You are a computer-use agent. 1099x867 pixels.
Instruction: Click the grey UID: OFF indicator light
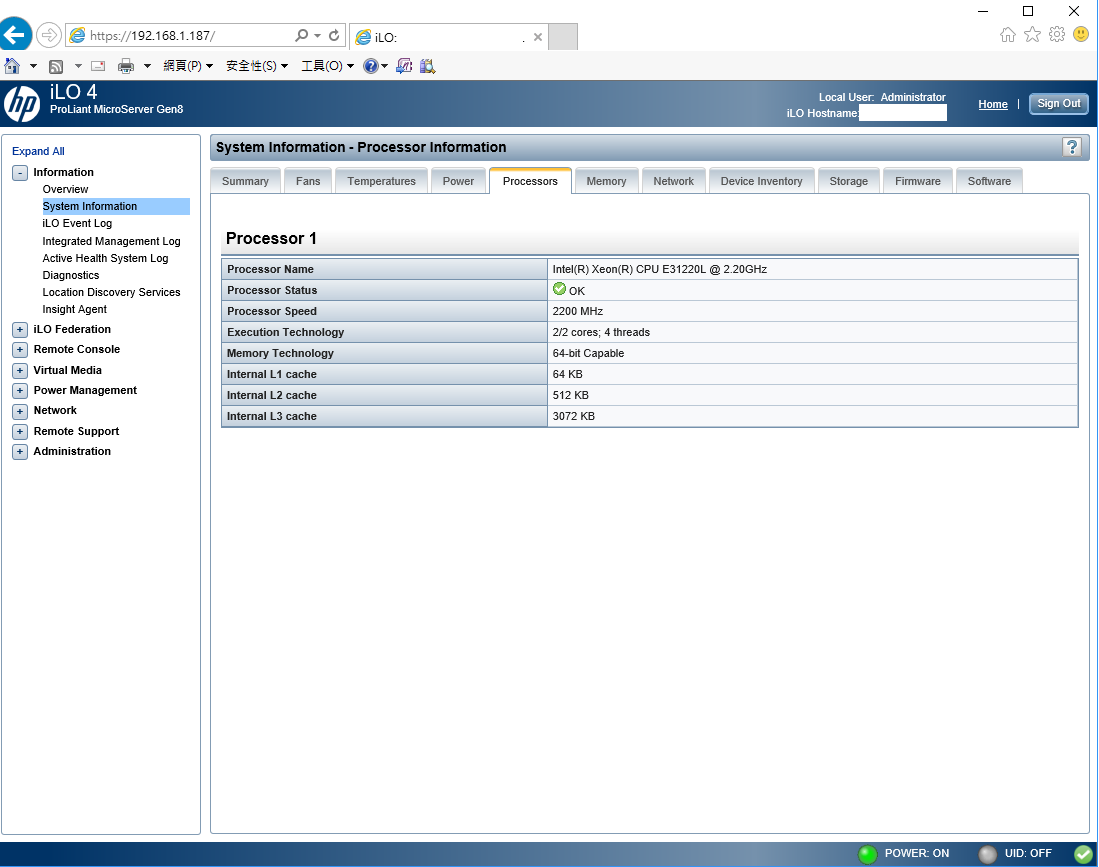988,854
